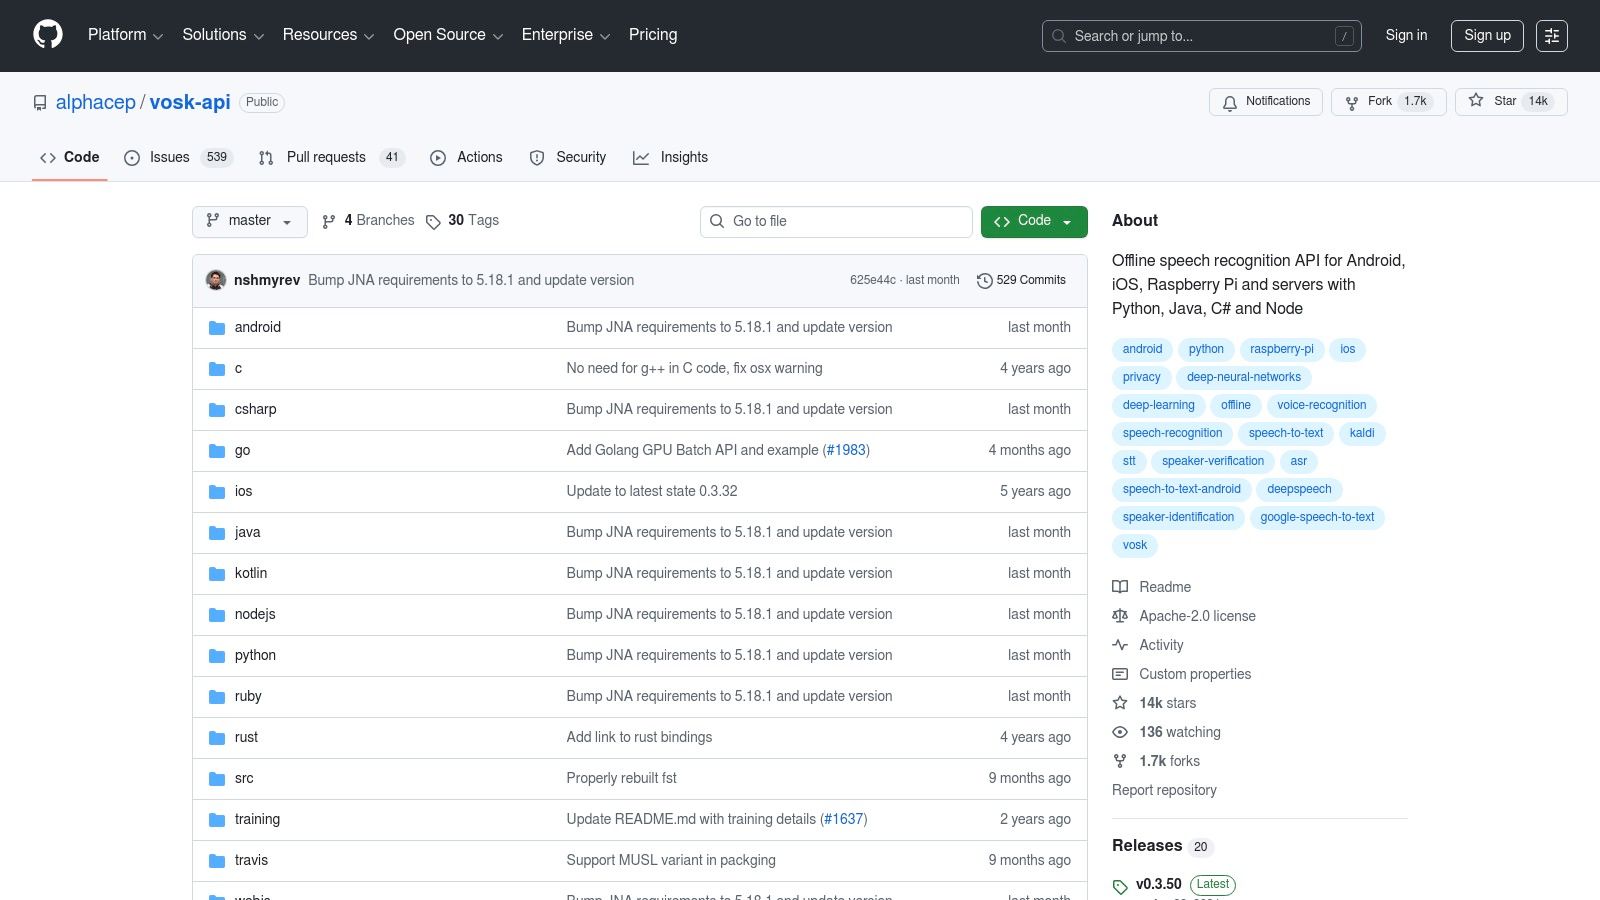Screen dimensions: 1600x900
Task: Click the tag icon beside 30 Tags
Action: (x=434, y=221)
